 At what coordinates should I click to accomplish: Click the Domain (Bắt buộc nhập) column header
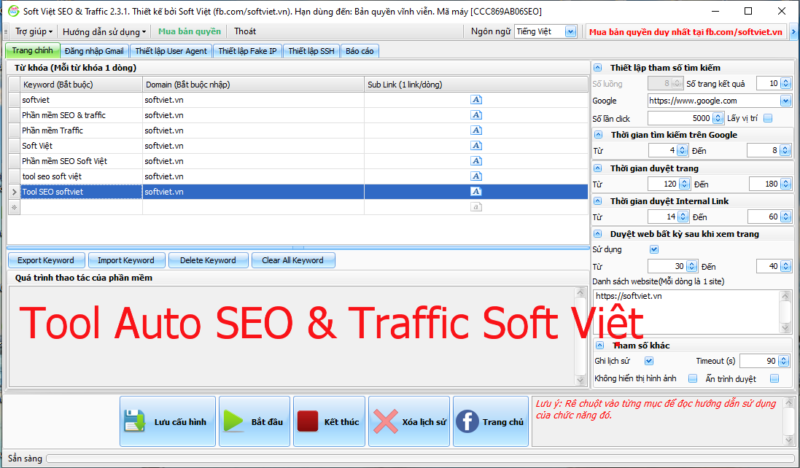pyautogui.click(x=254, y=85)
